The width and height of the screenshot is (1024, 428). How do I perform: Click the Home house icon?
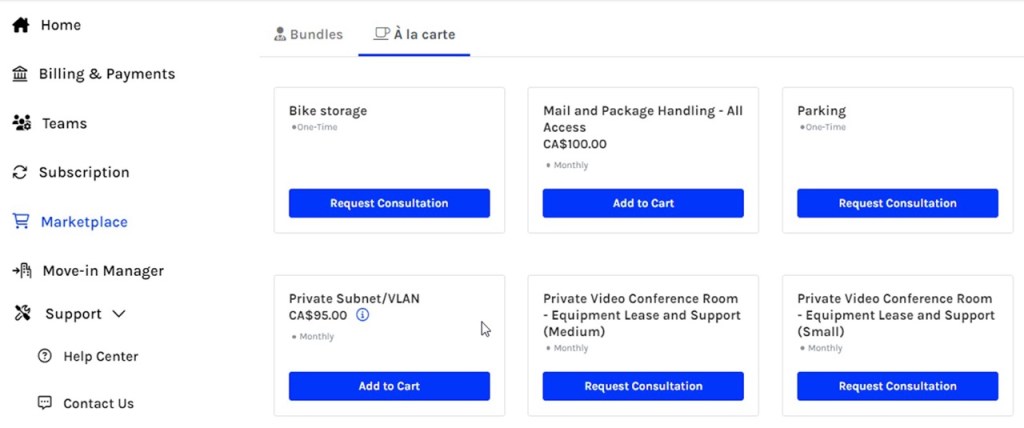[20, 25]
